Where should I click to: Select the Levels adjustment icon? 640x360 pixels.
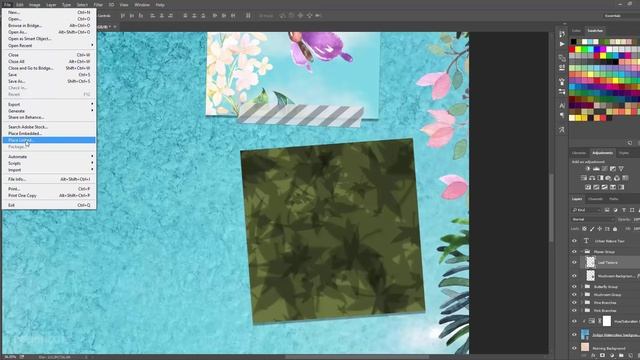tap(596, 169)
